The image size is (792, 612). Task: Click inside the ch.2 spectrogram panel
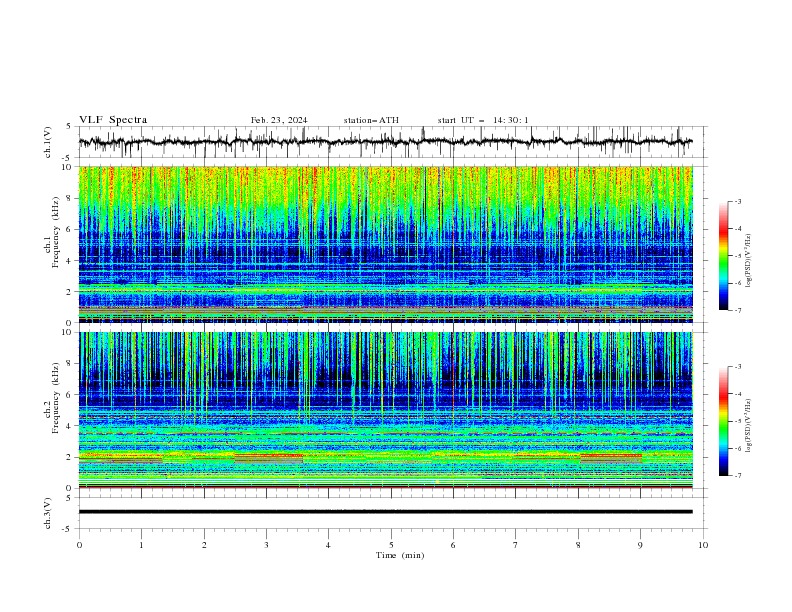[385, 410]
